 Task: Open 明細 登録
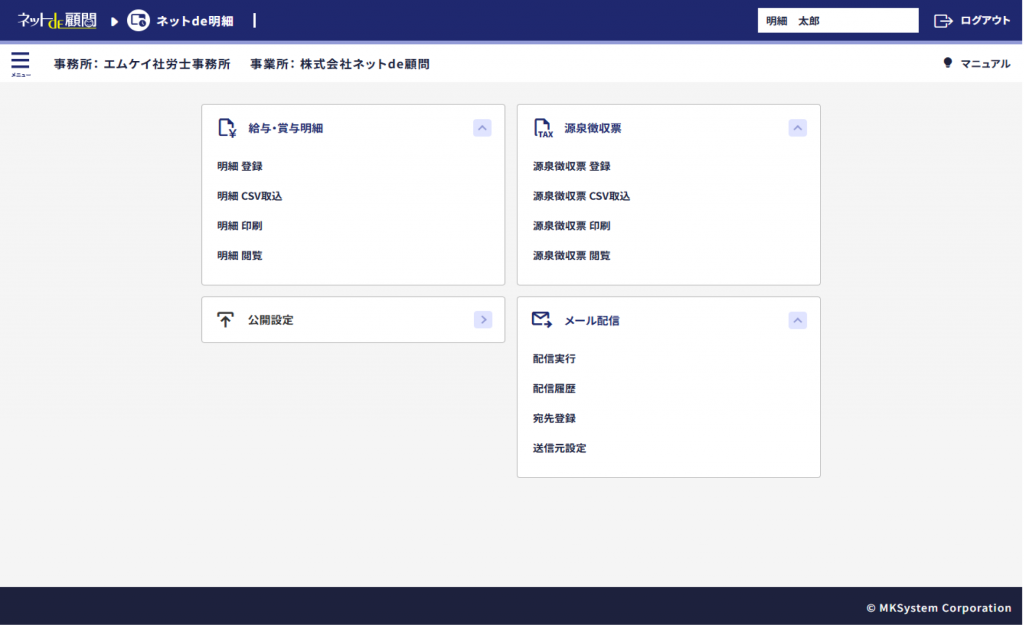(x=240, y=166)
